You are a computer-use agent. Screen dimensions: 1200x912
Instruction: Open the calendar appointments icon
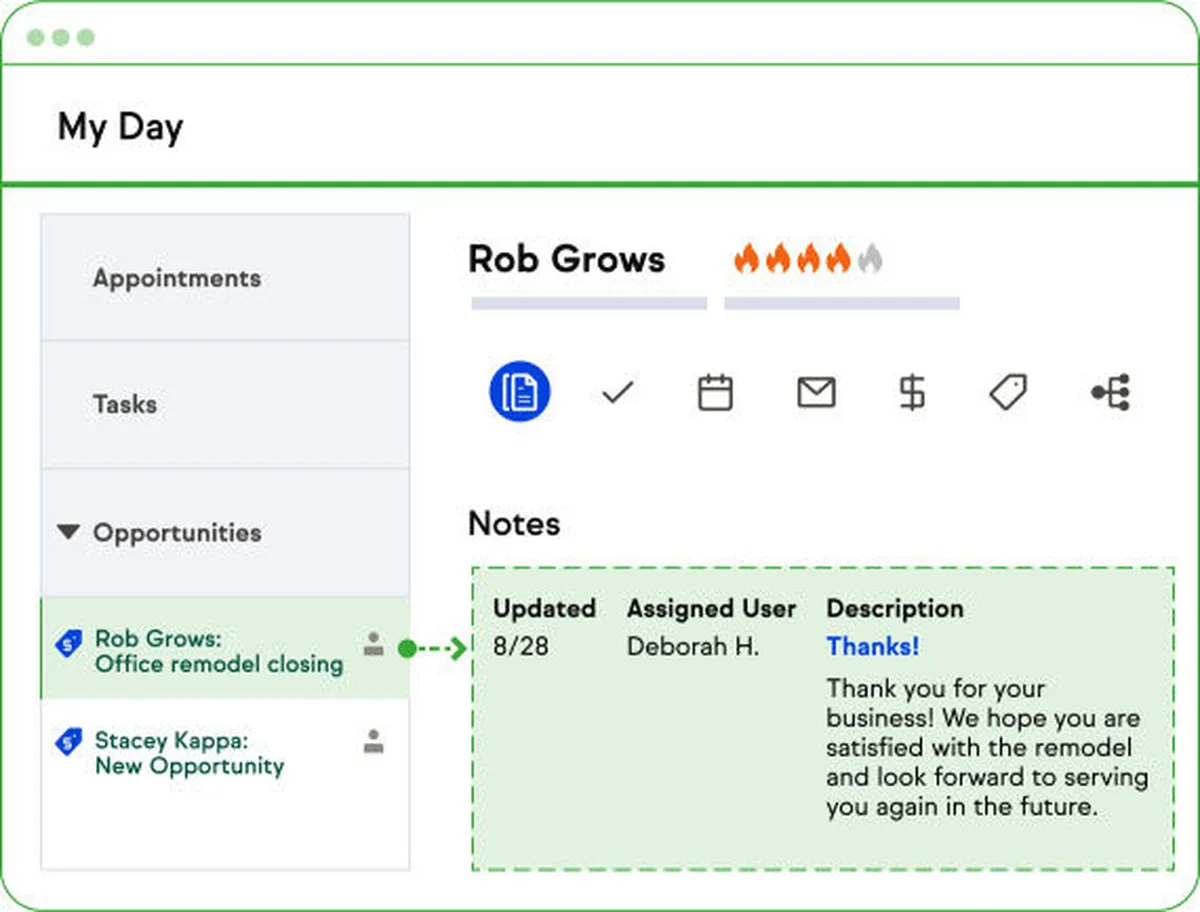coord(715,392)
